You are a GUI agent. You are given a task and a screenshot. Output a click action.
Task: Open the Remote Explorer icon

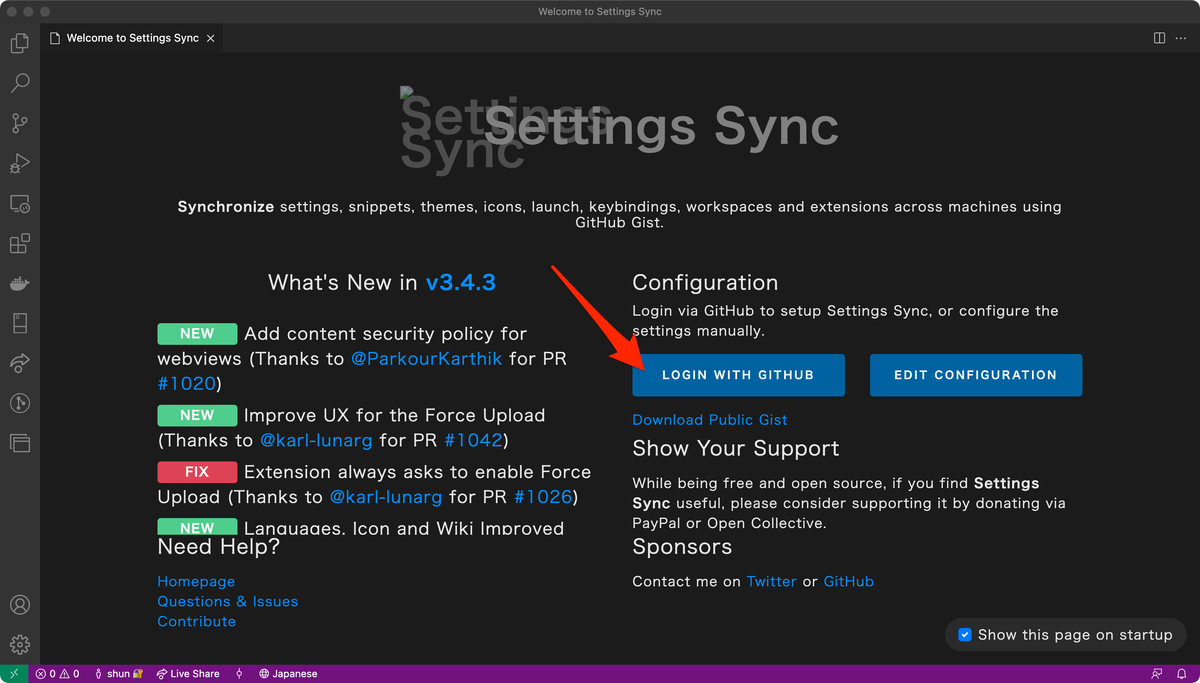tap(19, 204)
